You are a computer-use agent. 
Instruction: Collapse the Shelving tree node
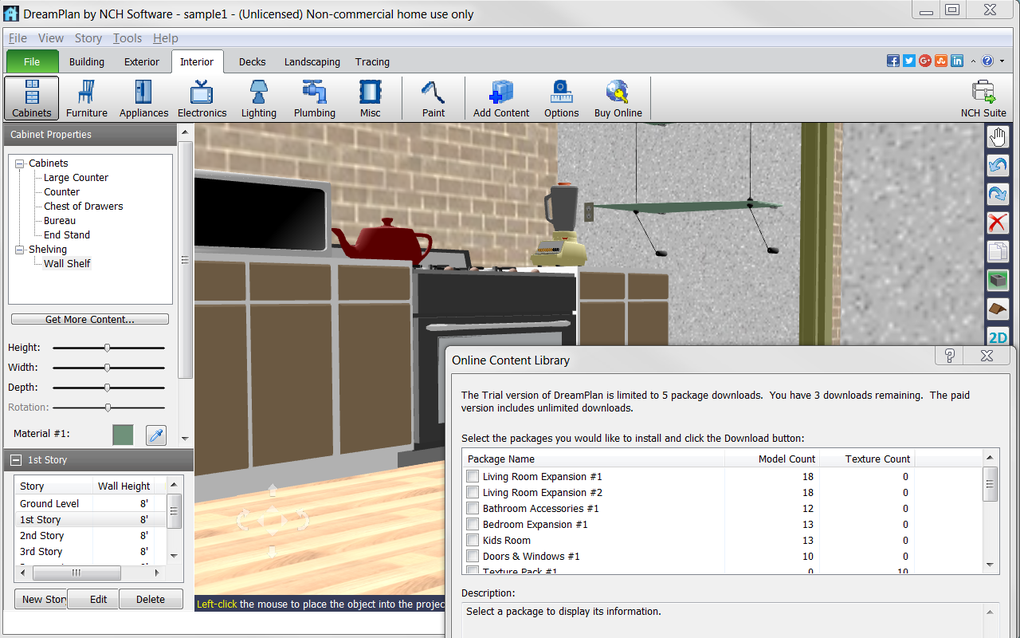[x=19, y=250]
